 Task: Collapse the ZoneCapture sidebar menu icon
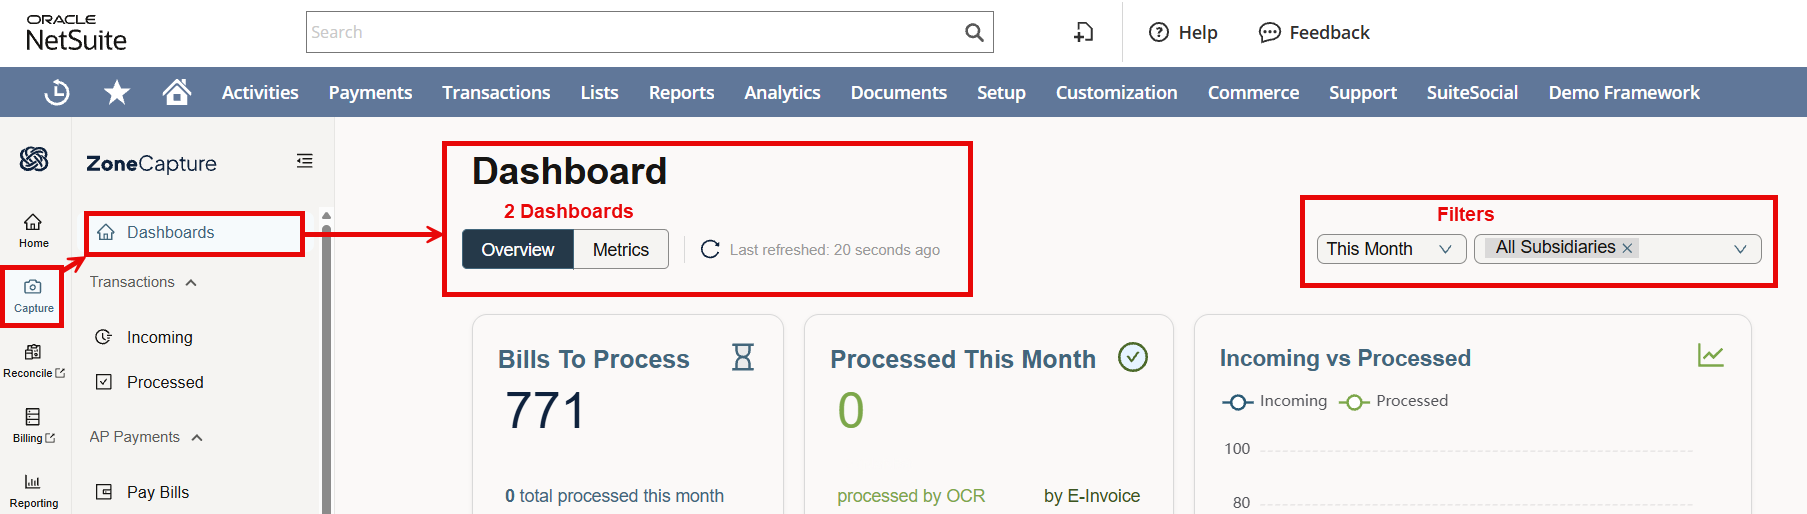click(305, 161)
